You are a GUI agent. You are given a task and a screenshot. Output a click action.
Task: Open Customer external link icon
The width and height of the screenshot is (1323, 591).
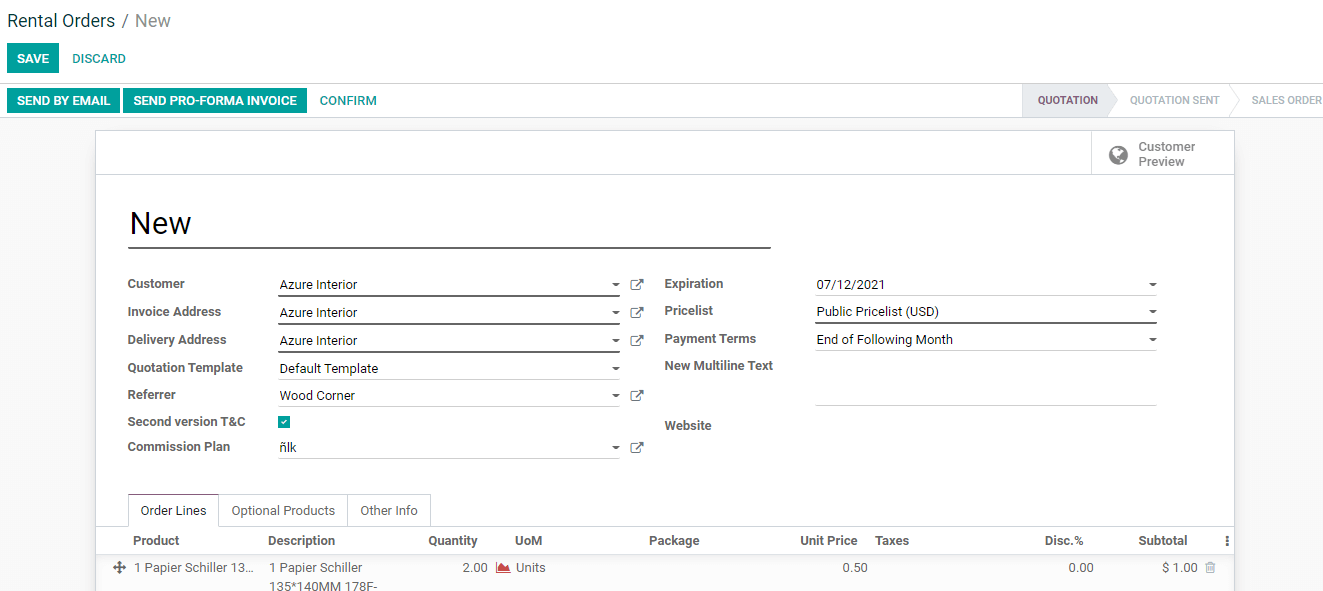[x=636, y=285]
